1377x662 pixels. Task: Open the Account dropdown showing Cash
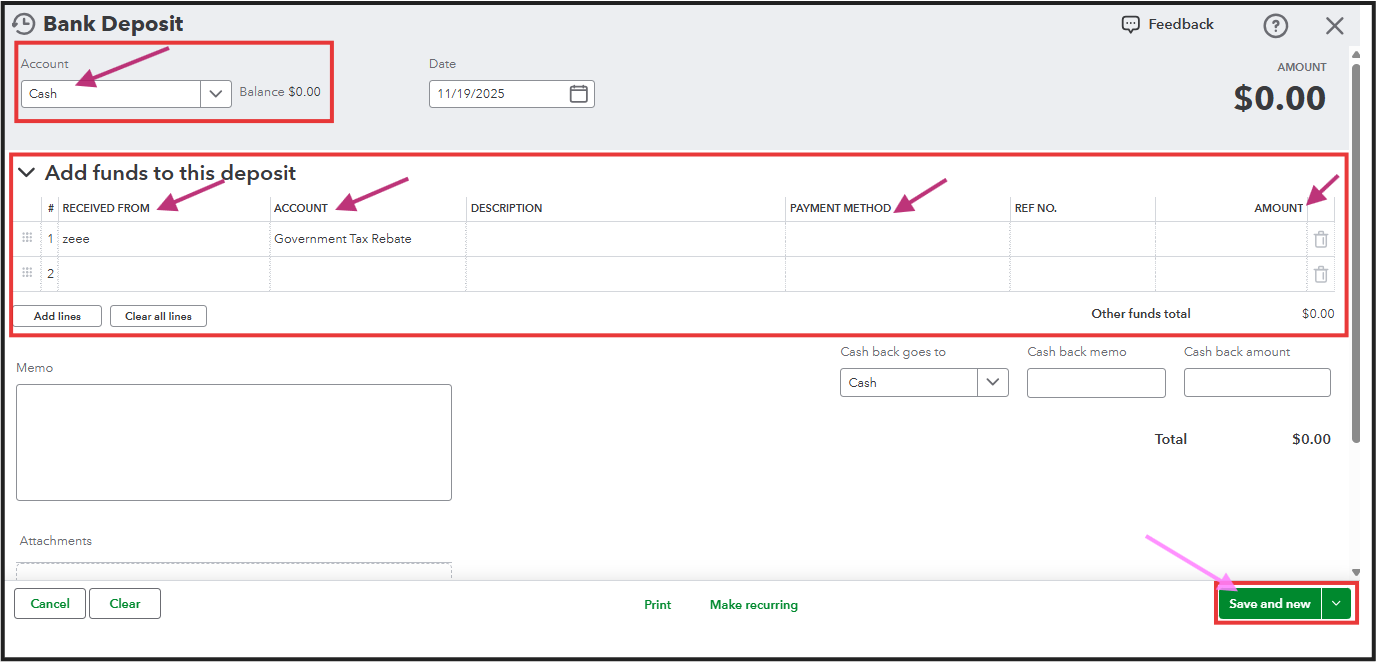[216, 94]
